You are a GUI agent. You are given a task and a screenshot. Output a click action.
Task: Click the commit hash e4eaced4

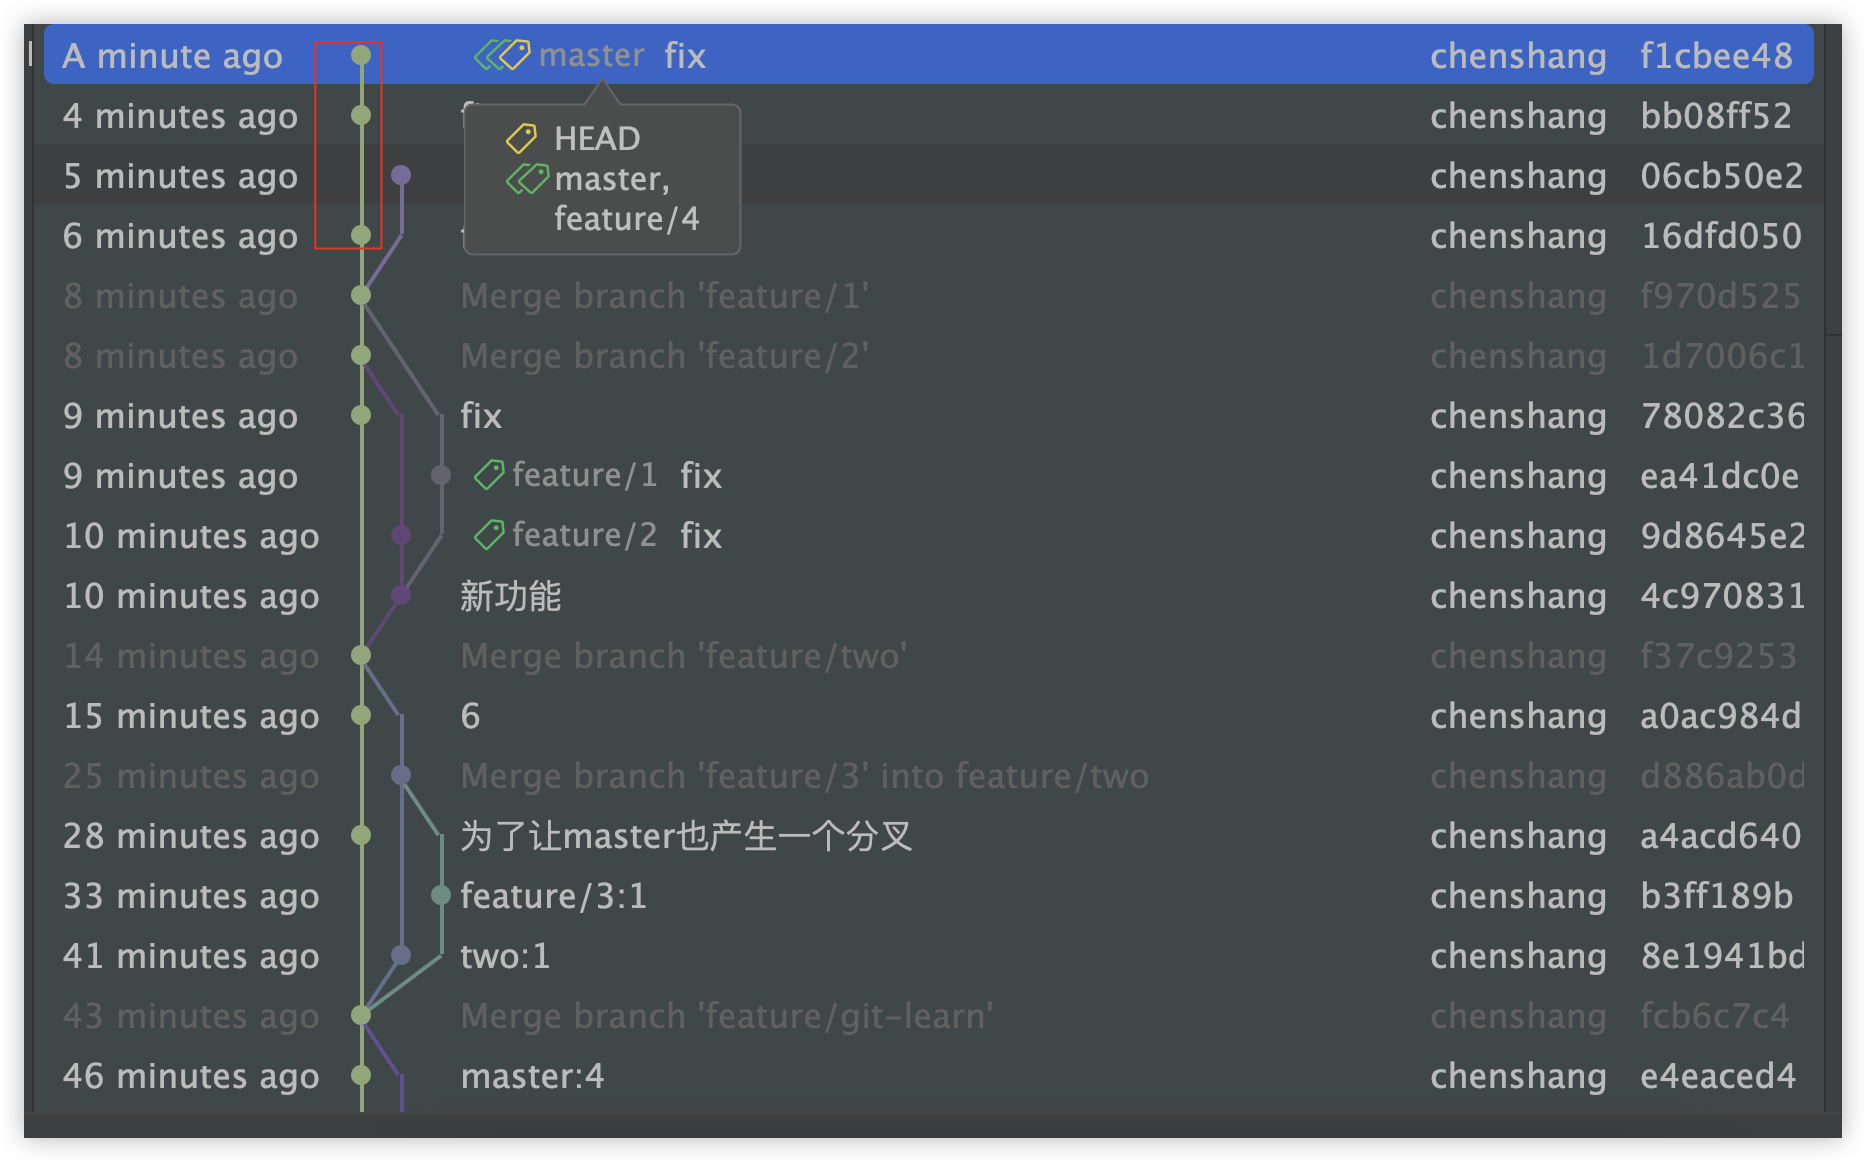(1718, 1076)
